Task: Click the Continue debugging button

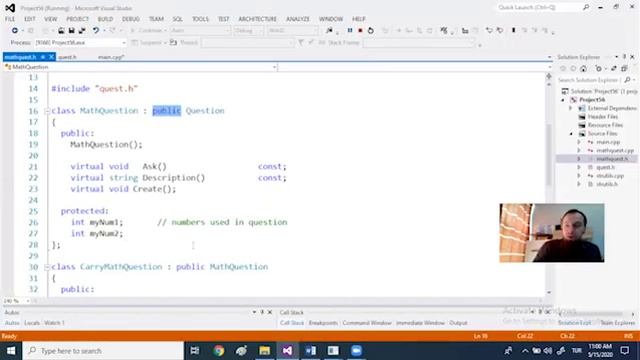Action: (x=147, y=31)
